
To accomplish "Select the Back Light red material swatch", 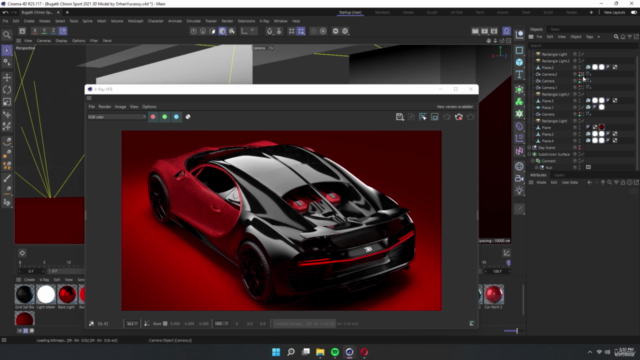I will pos(67,294).
